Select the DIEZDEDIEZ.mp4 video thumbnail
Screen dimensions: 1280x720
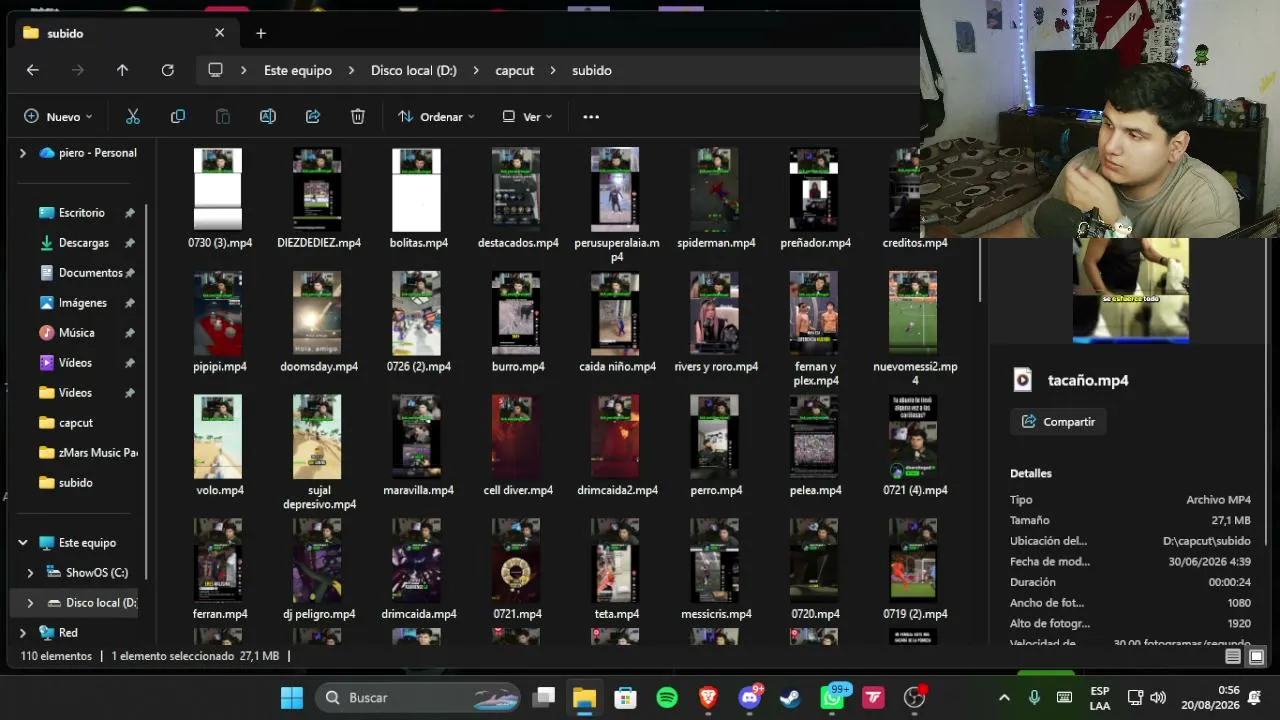point(317,190)
